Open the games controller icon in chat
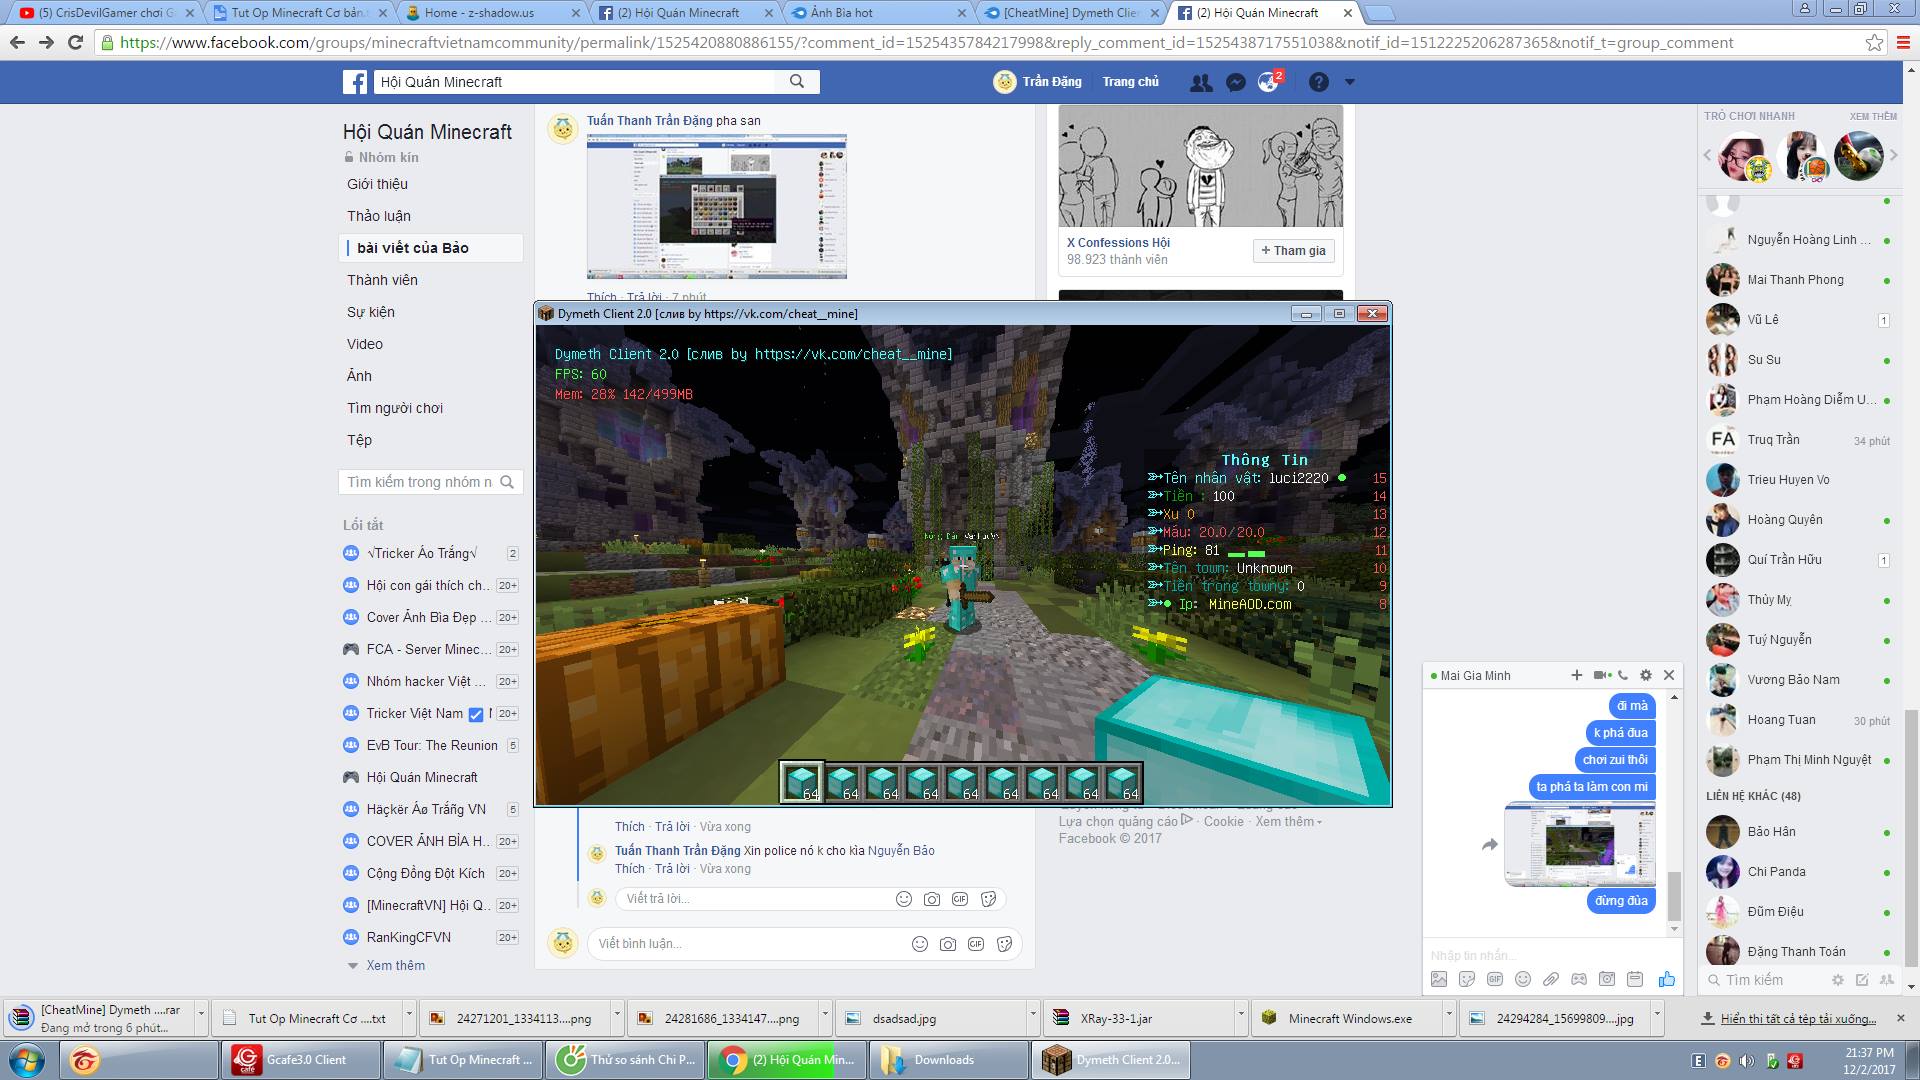1920x1080 pixels. point(1579,979)
